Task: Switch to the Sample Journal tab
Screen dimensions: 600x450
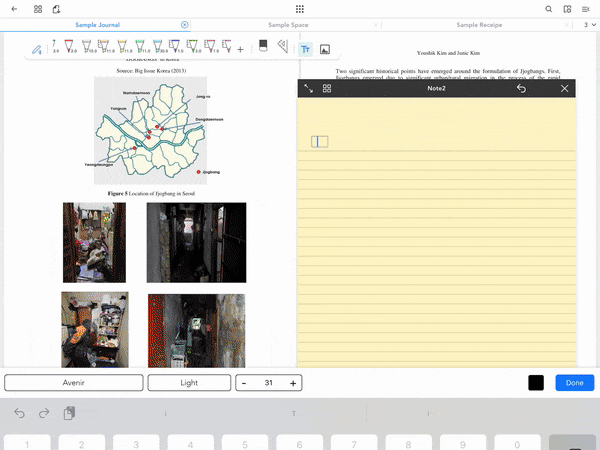Action: click(x=98, y=25)
